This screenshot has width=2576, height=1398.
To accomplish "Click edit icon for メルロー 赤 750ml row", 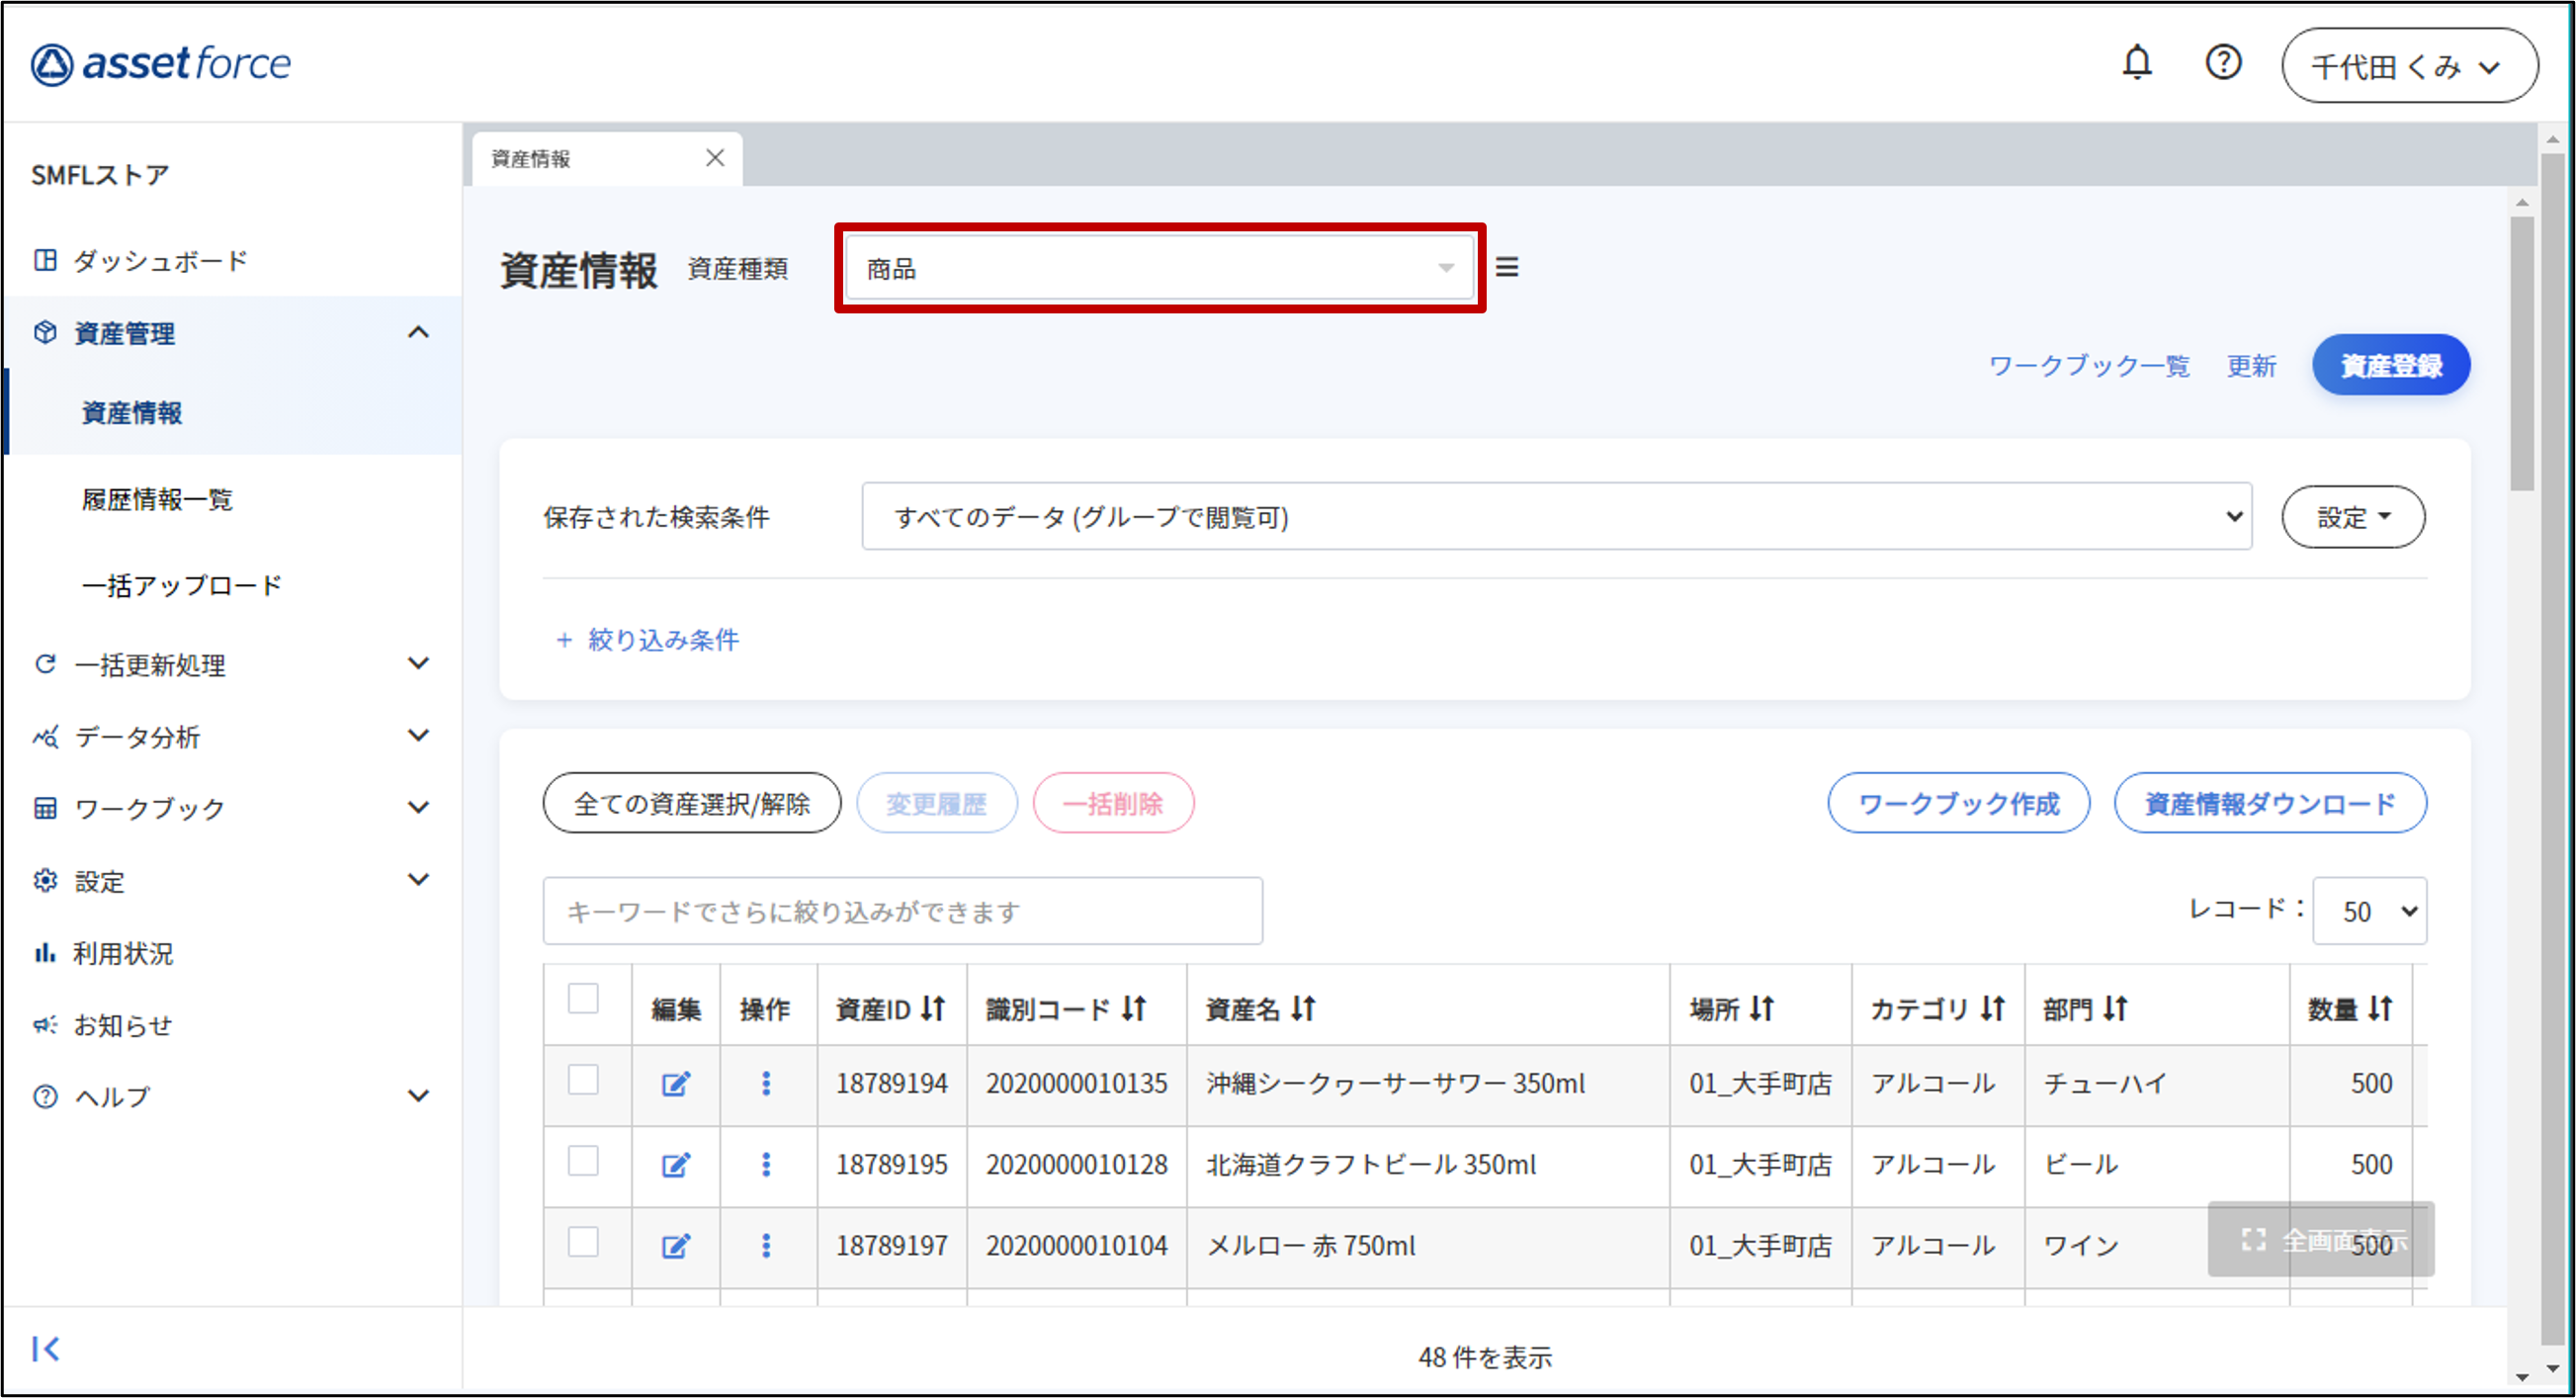I will (676, 1245).
